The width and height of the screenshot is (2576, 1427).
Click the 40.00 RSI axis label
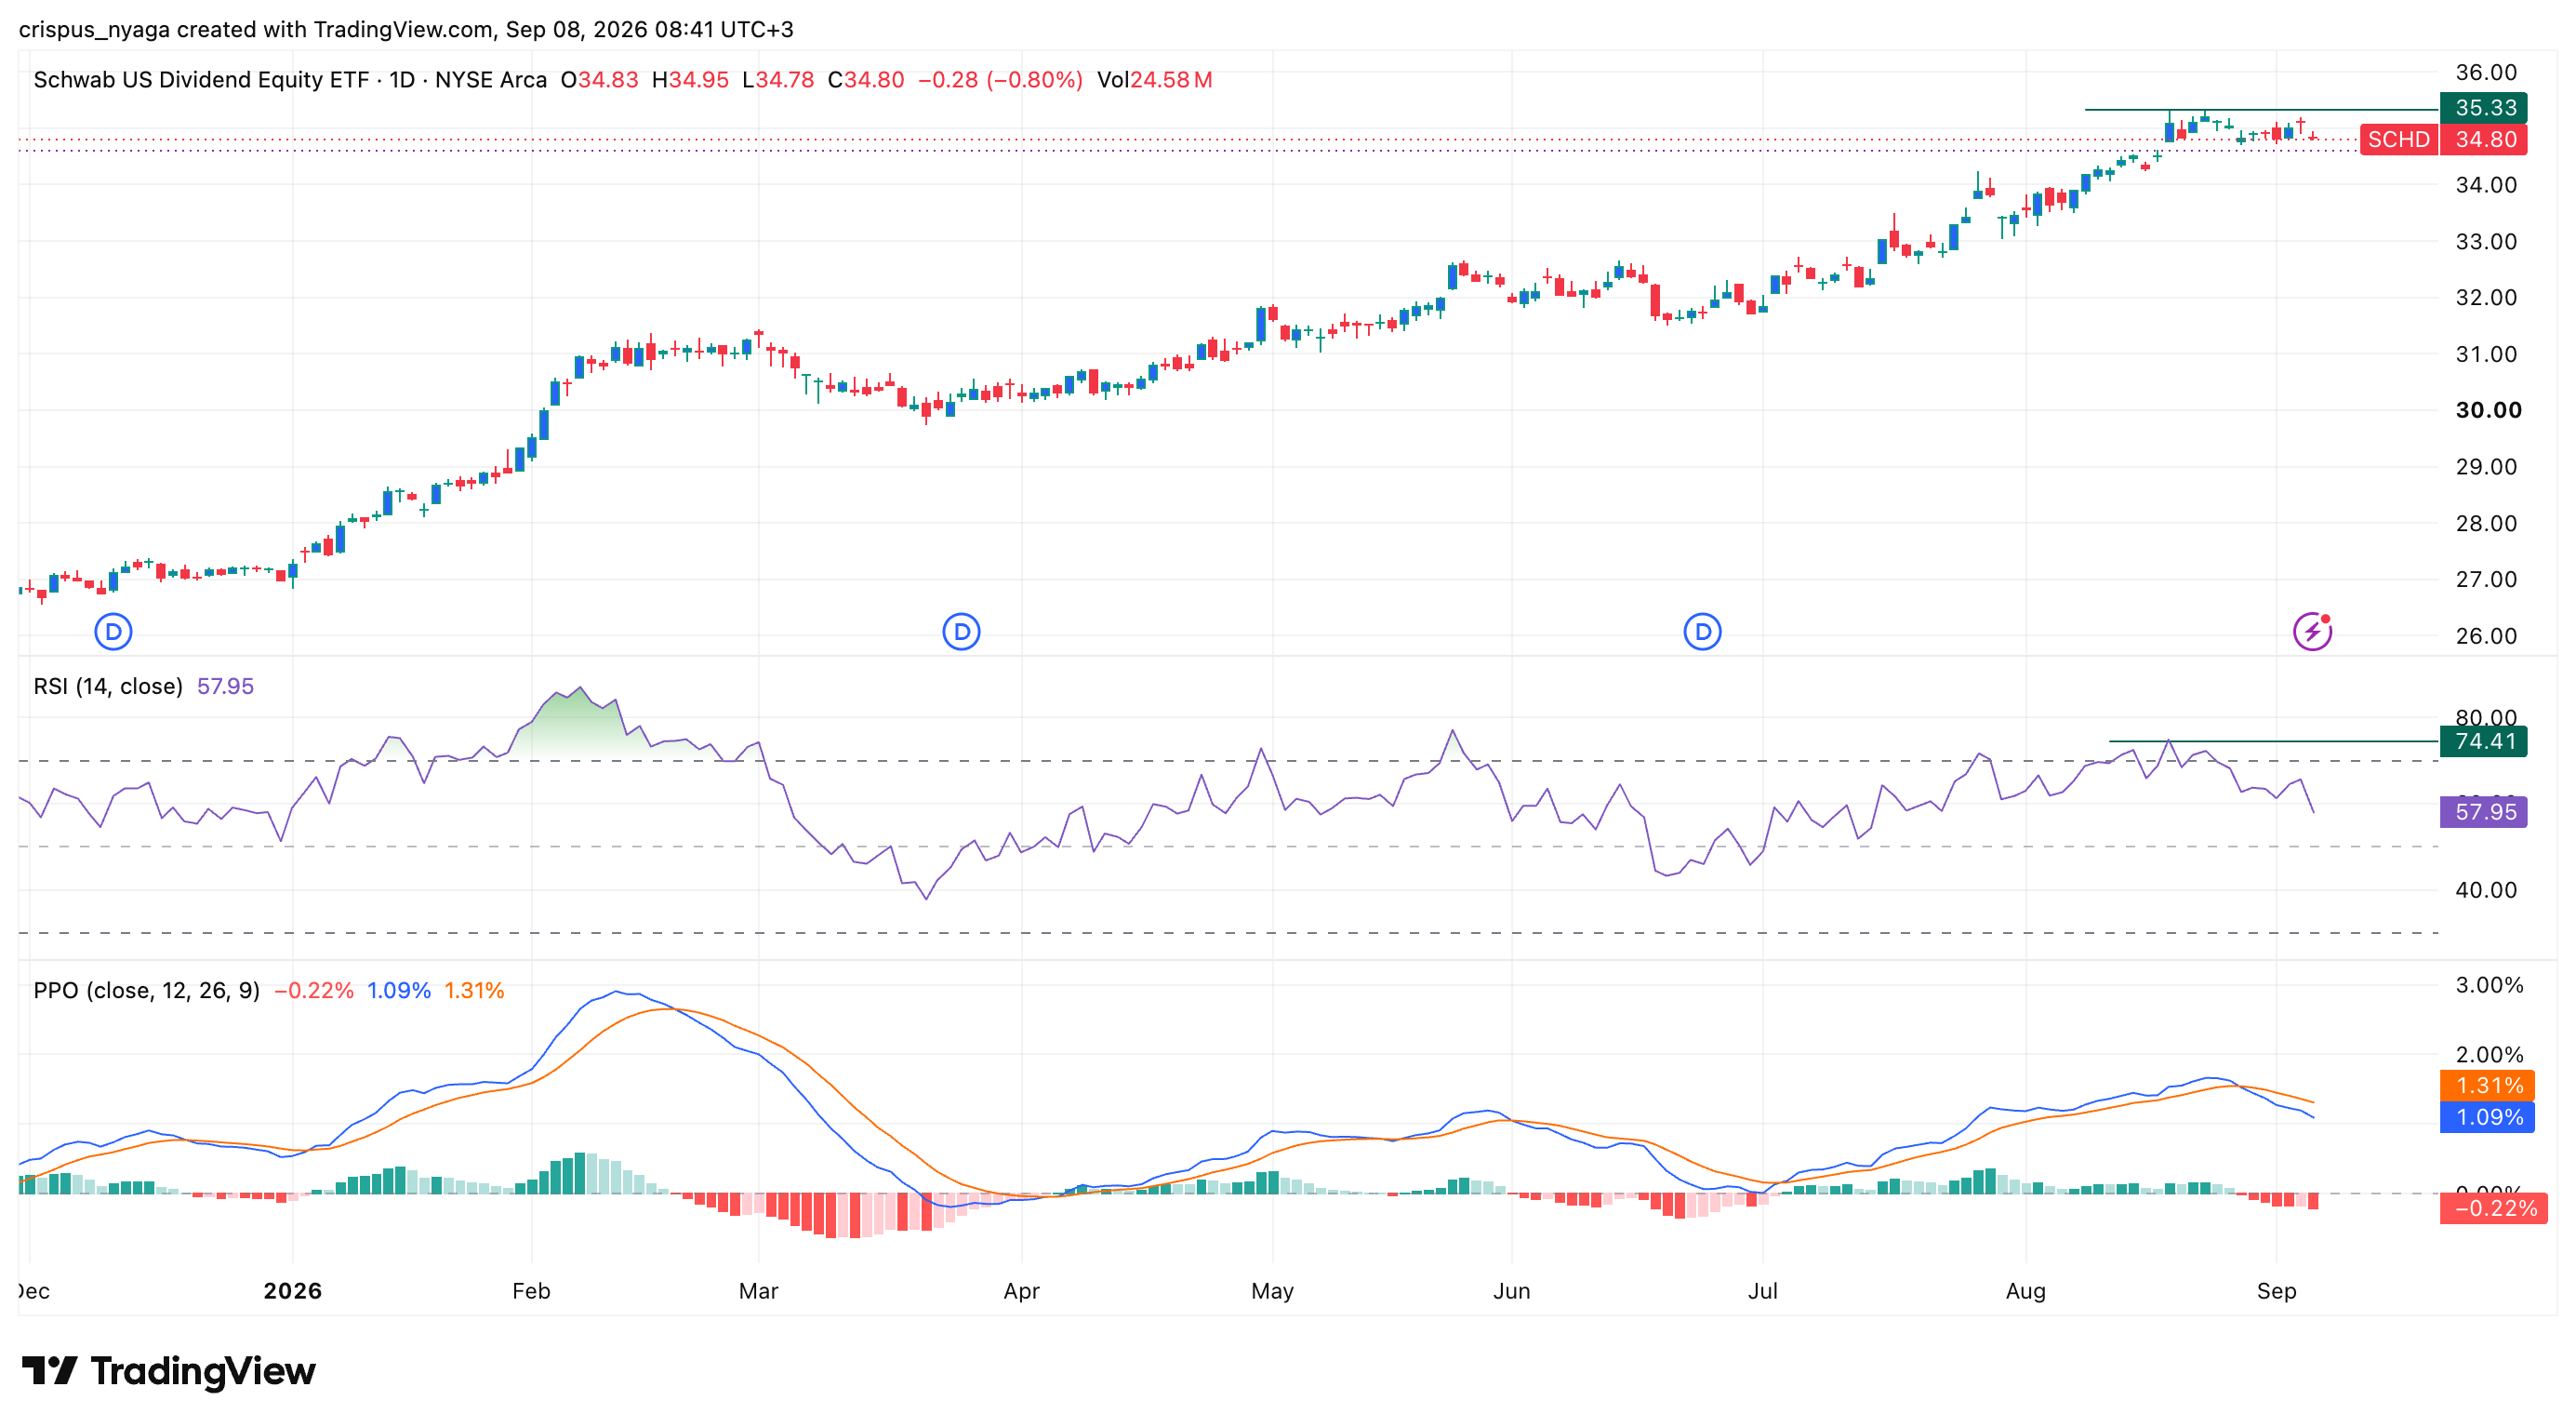[2486, 890]
